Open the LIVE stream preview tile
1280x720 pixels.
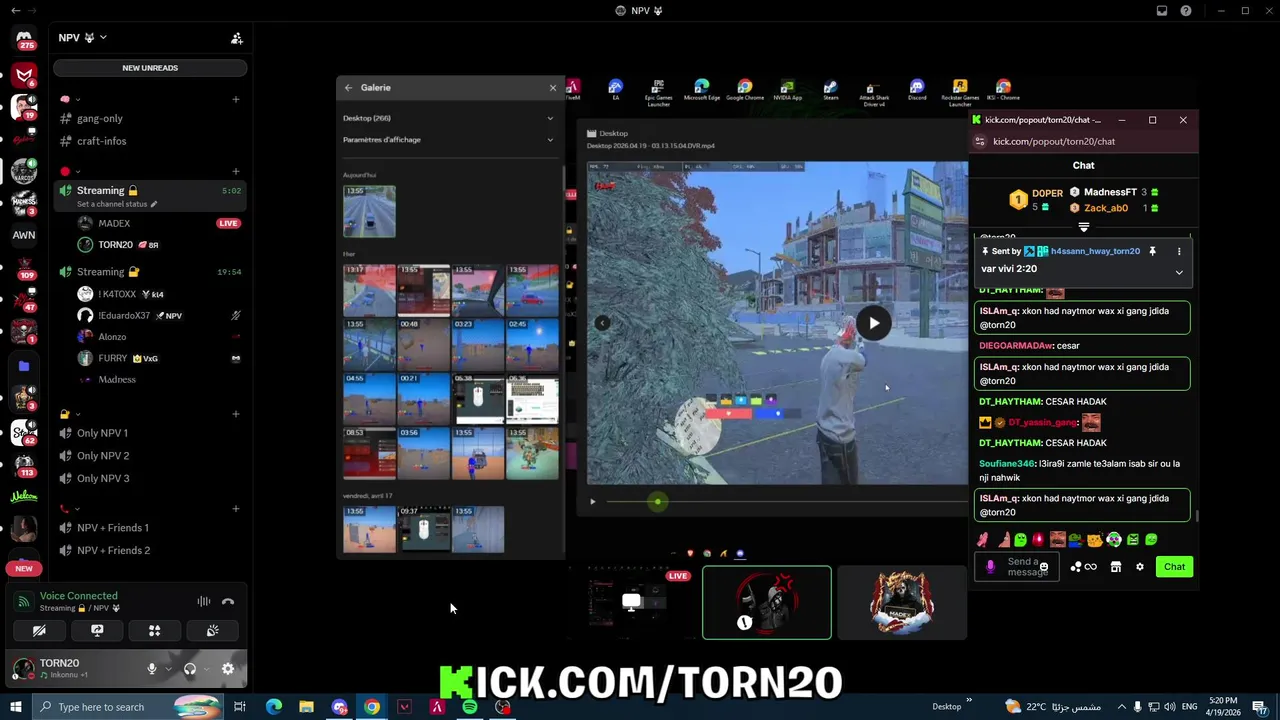point(632,602)
